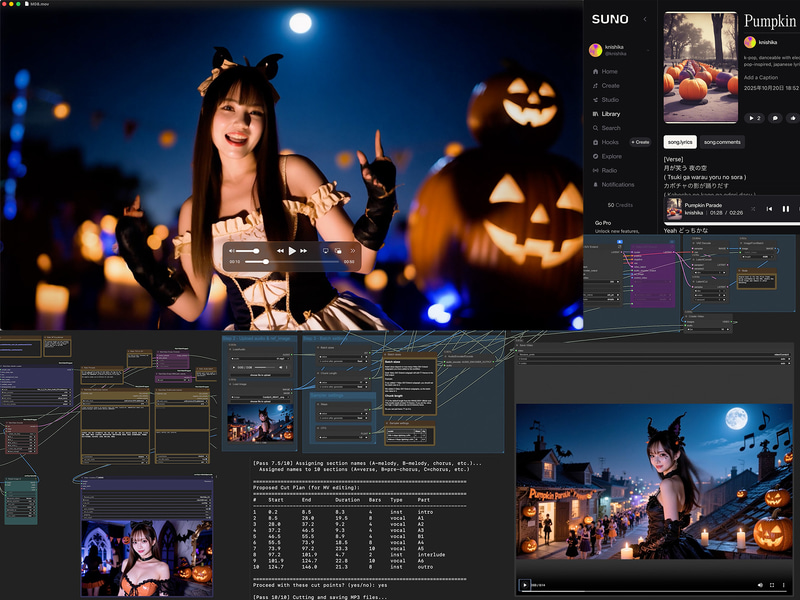Screen dimensions: 800x600
Task: Enable picture-in-picture in the video player
Action: click(x=338, y=250)
